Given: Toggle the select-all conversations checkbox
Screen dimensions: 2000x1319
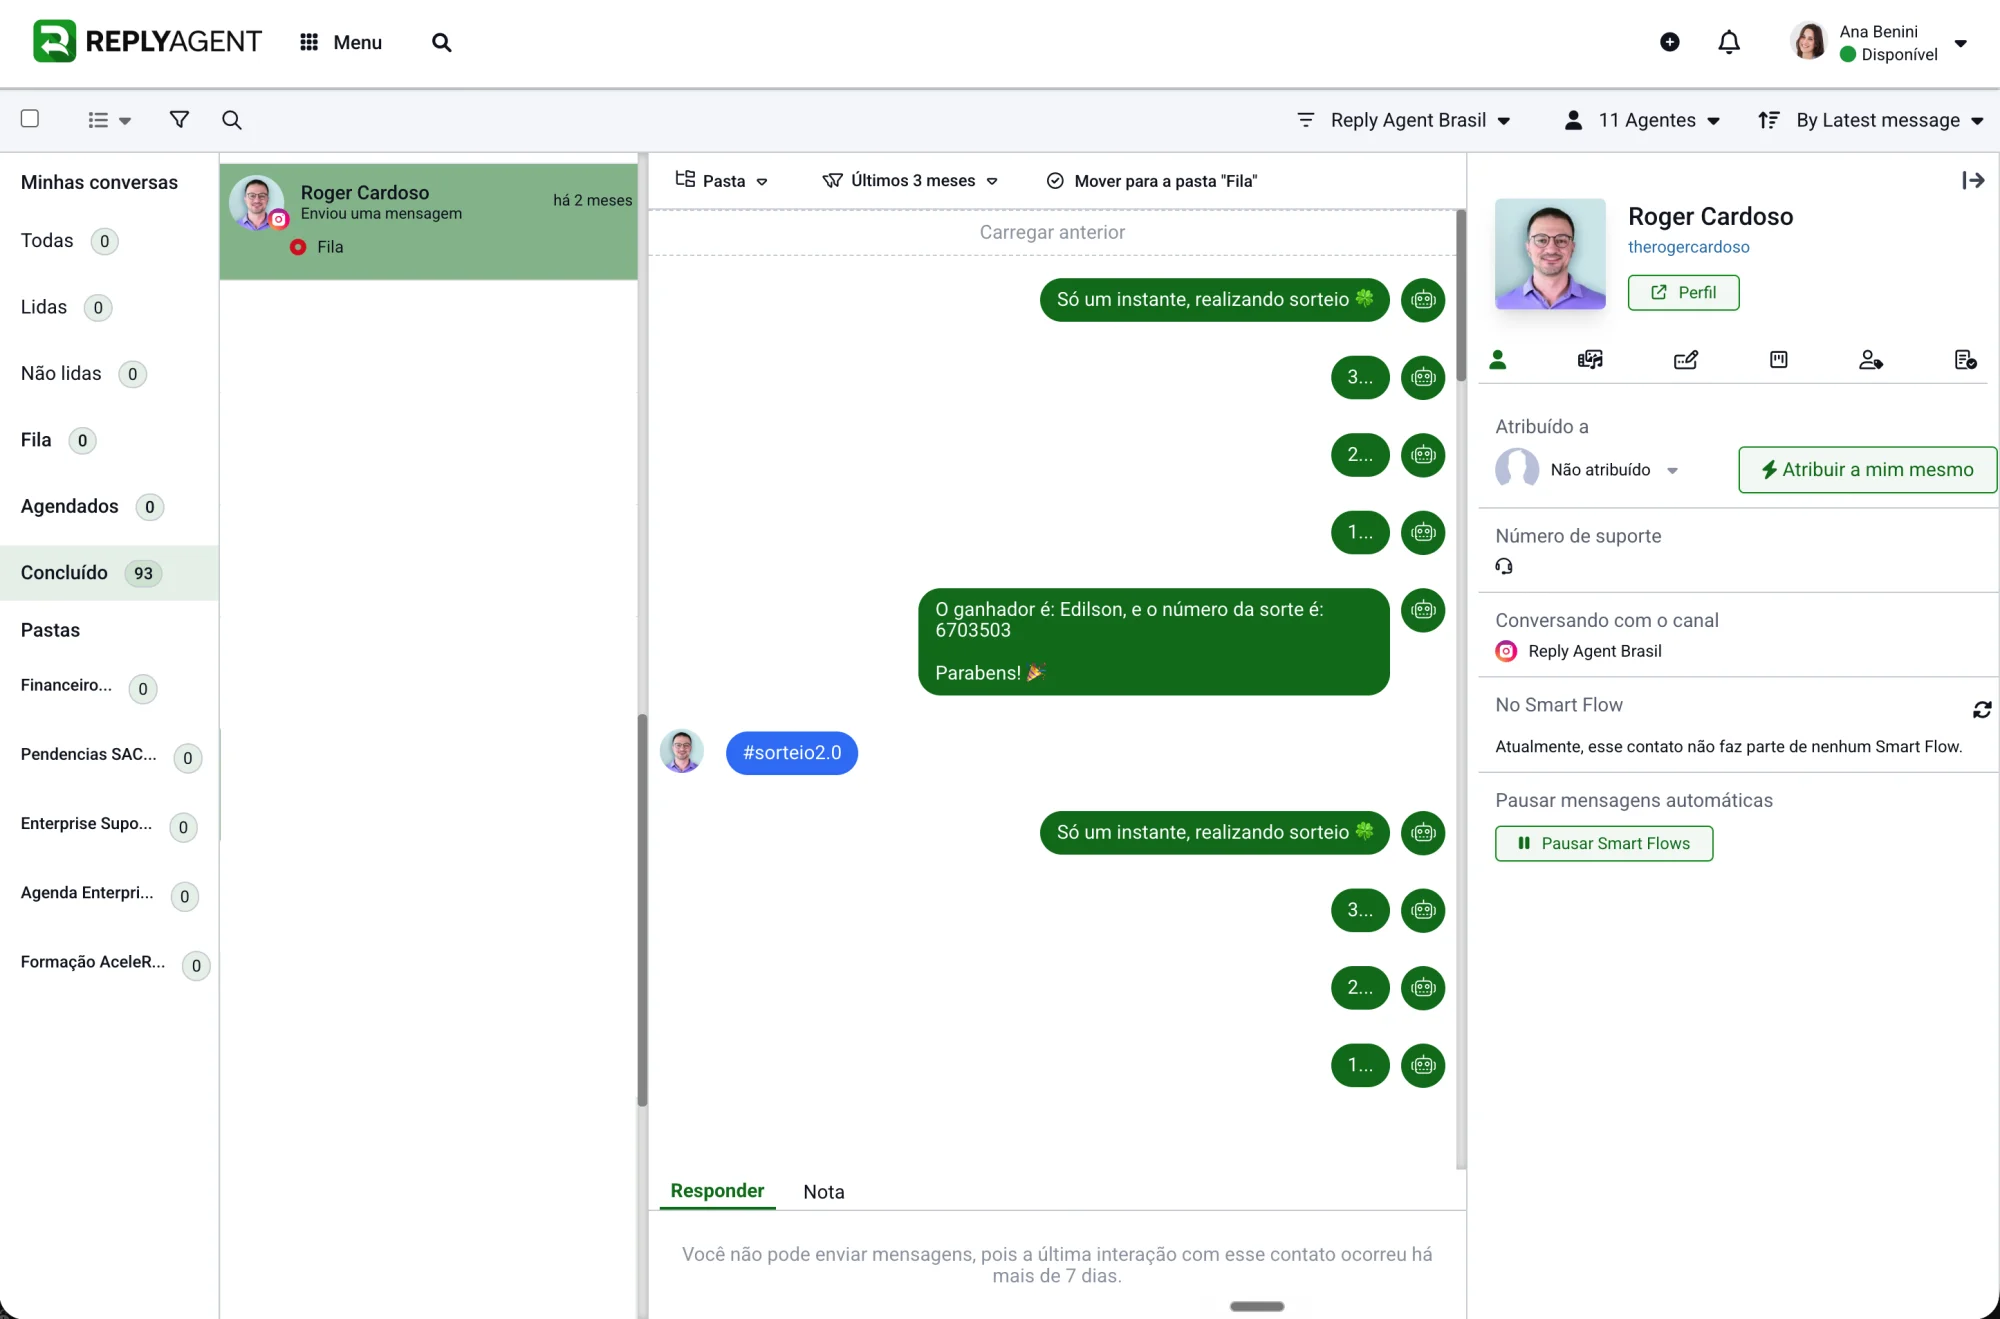Looking at the screenshot, I should [x=30, y=119].
